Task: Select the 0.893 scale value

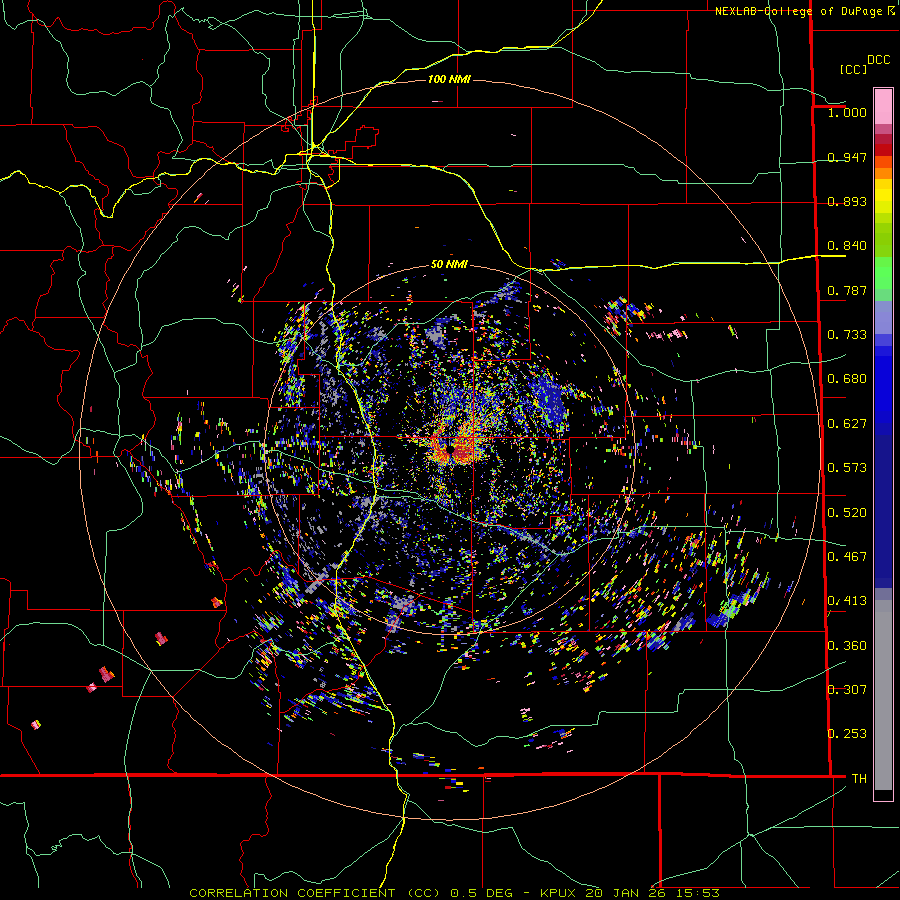Action: [847, 201]
